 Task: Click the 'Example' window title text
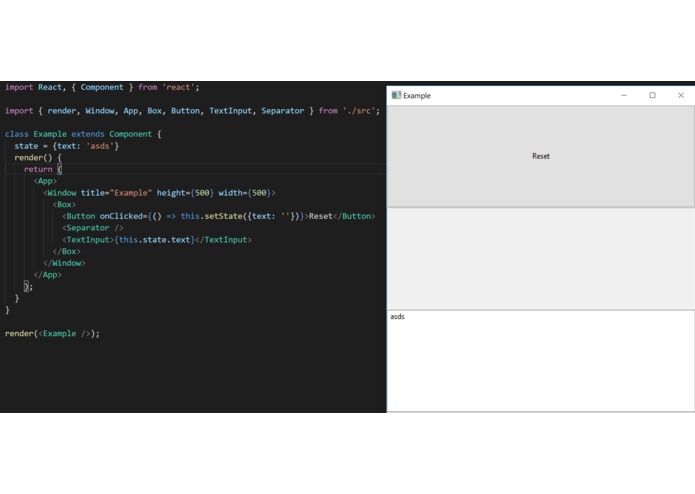(417, 96)
